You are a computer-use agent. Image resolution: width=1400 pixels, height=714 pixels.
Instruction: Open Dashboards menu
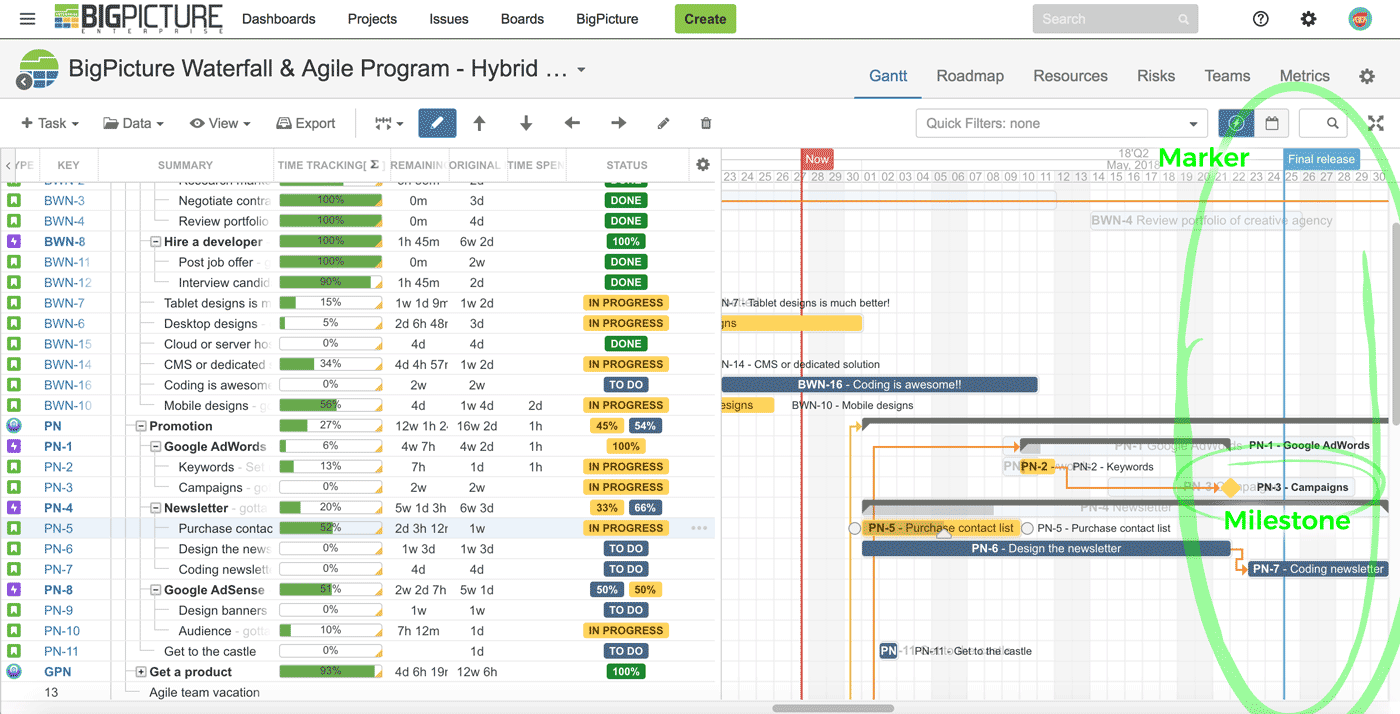tap(279, 19)
